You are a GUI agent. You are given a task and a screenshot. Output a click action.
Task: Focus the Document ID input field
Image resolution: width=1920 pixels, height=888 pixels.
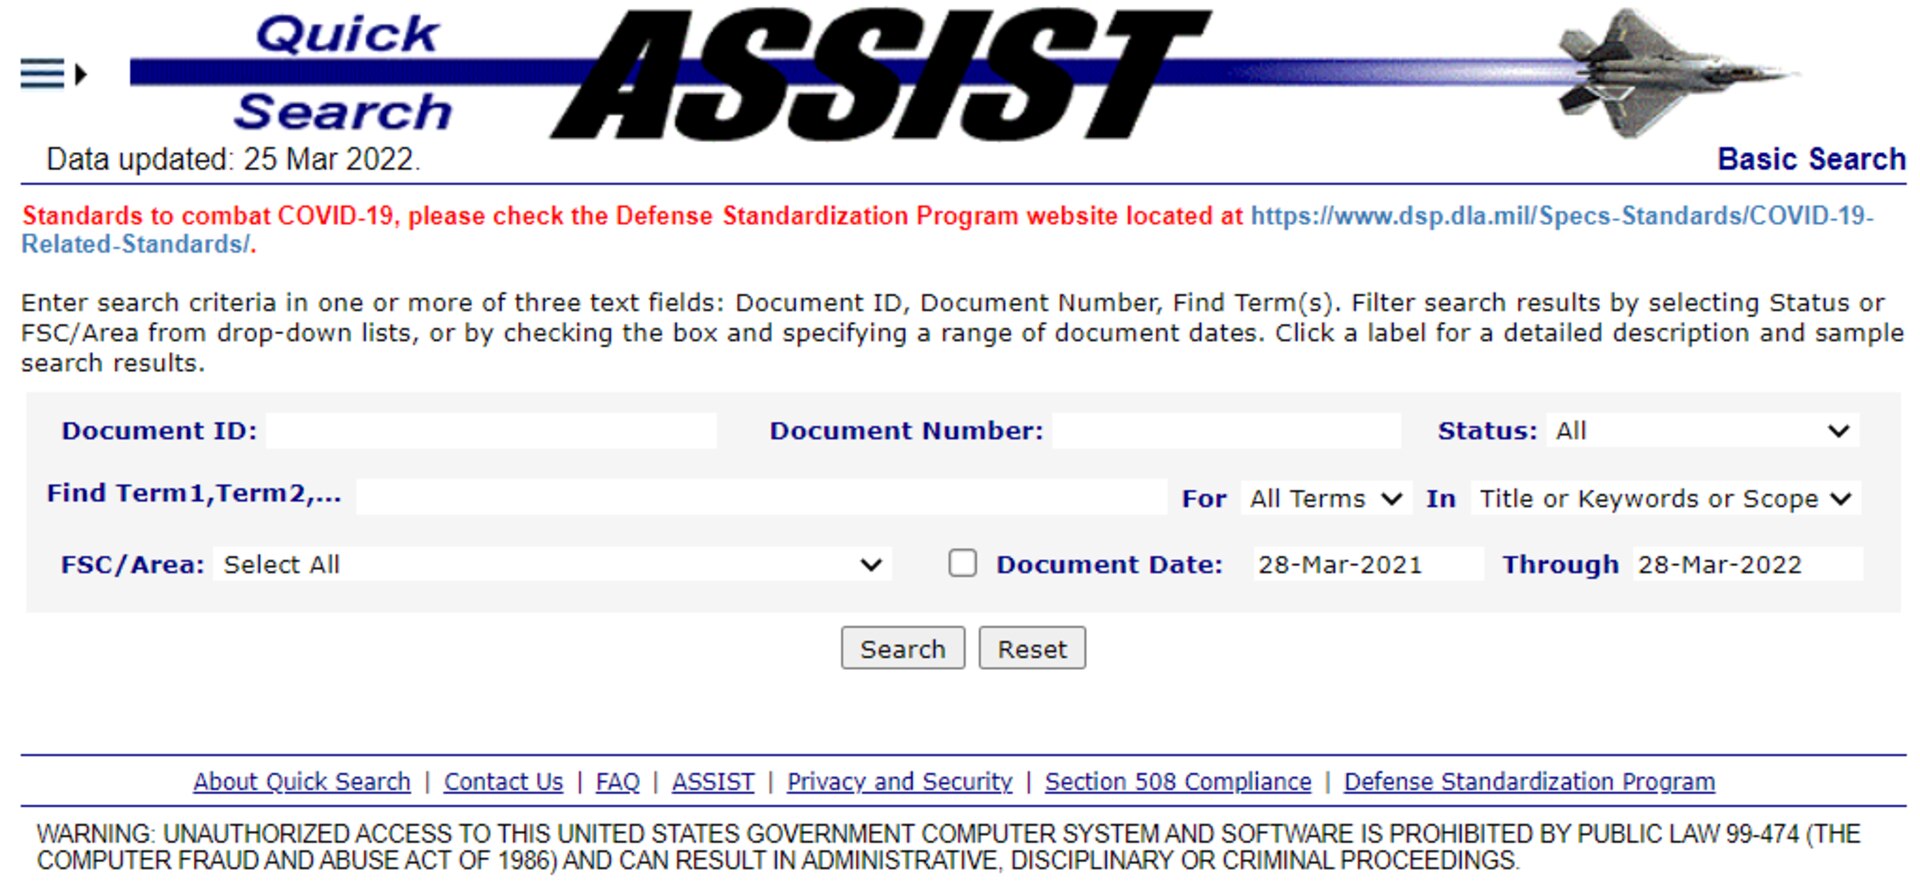pyautogui.click(x=491, y=431)
